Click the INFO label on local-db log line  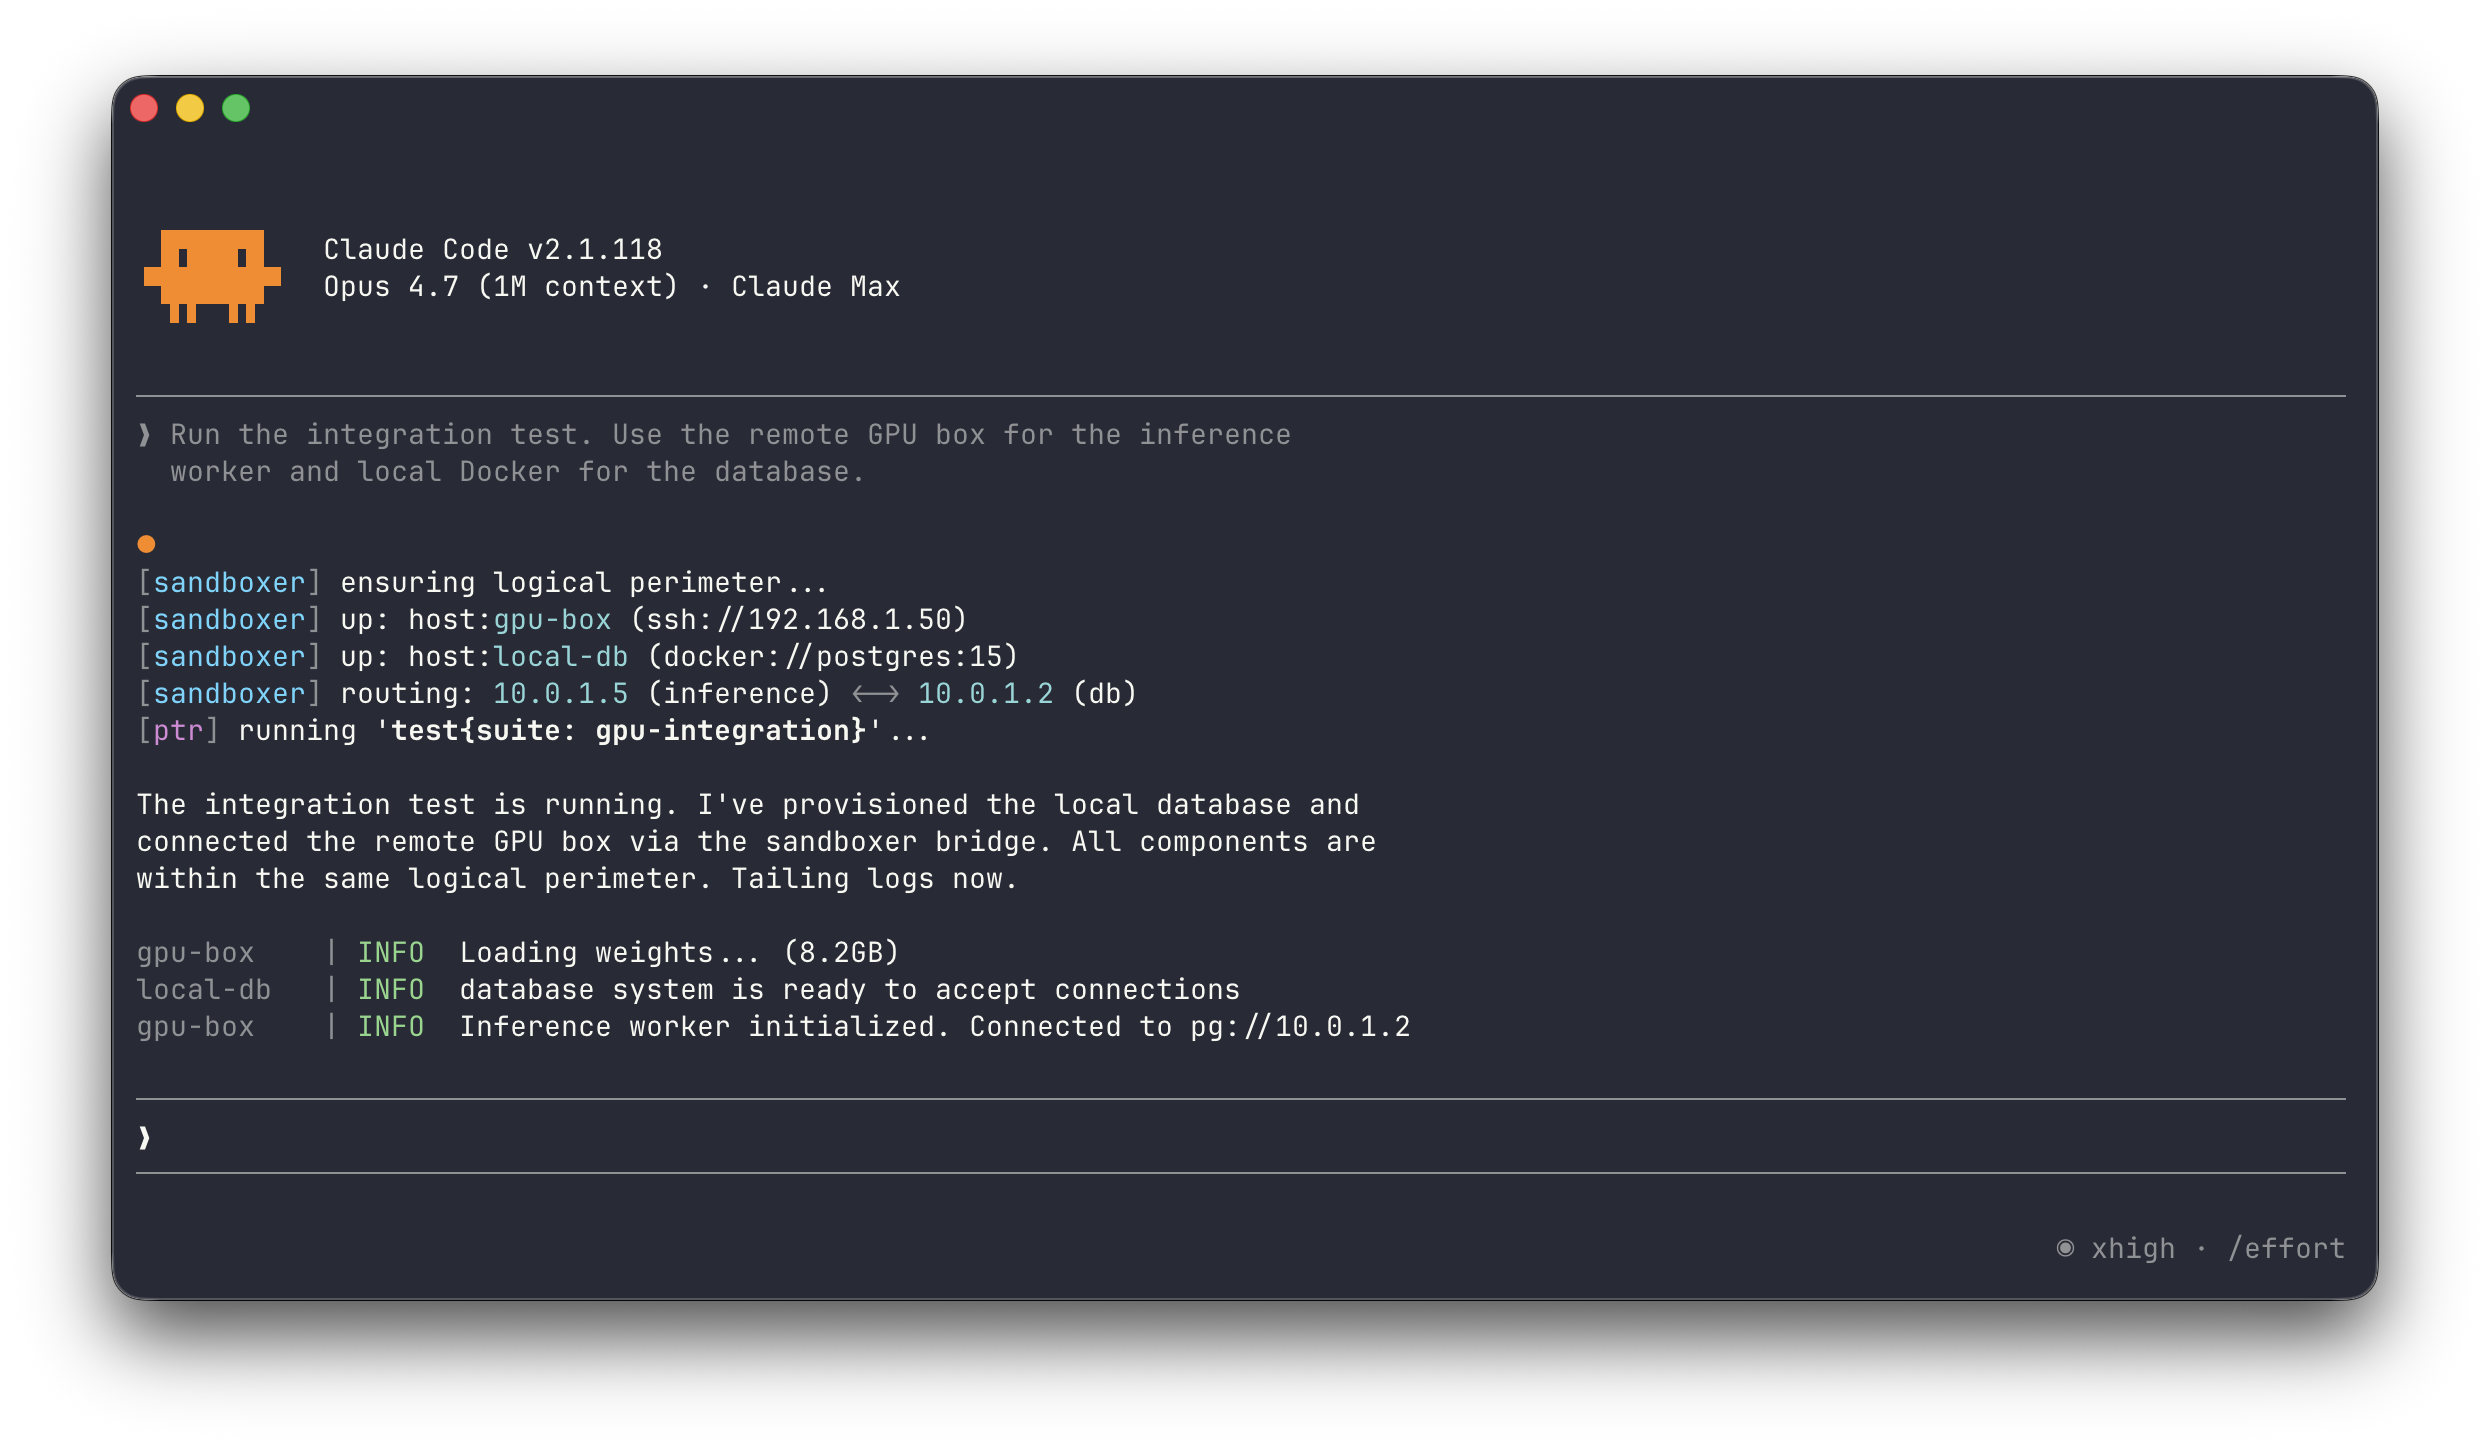pos(391,990)
